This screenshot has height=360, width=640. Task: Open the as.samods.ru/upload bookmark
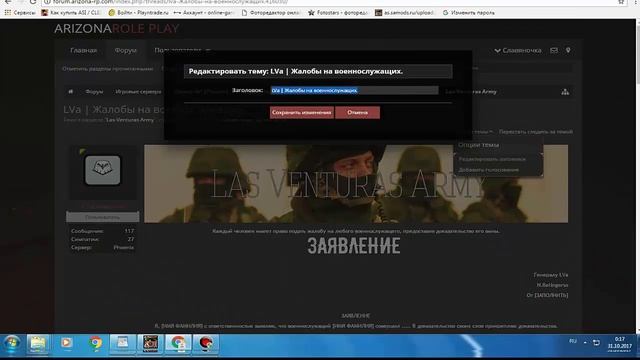tap(405, 13)
